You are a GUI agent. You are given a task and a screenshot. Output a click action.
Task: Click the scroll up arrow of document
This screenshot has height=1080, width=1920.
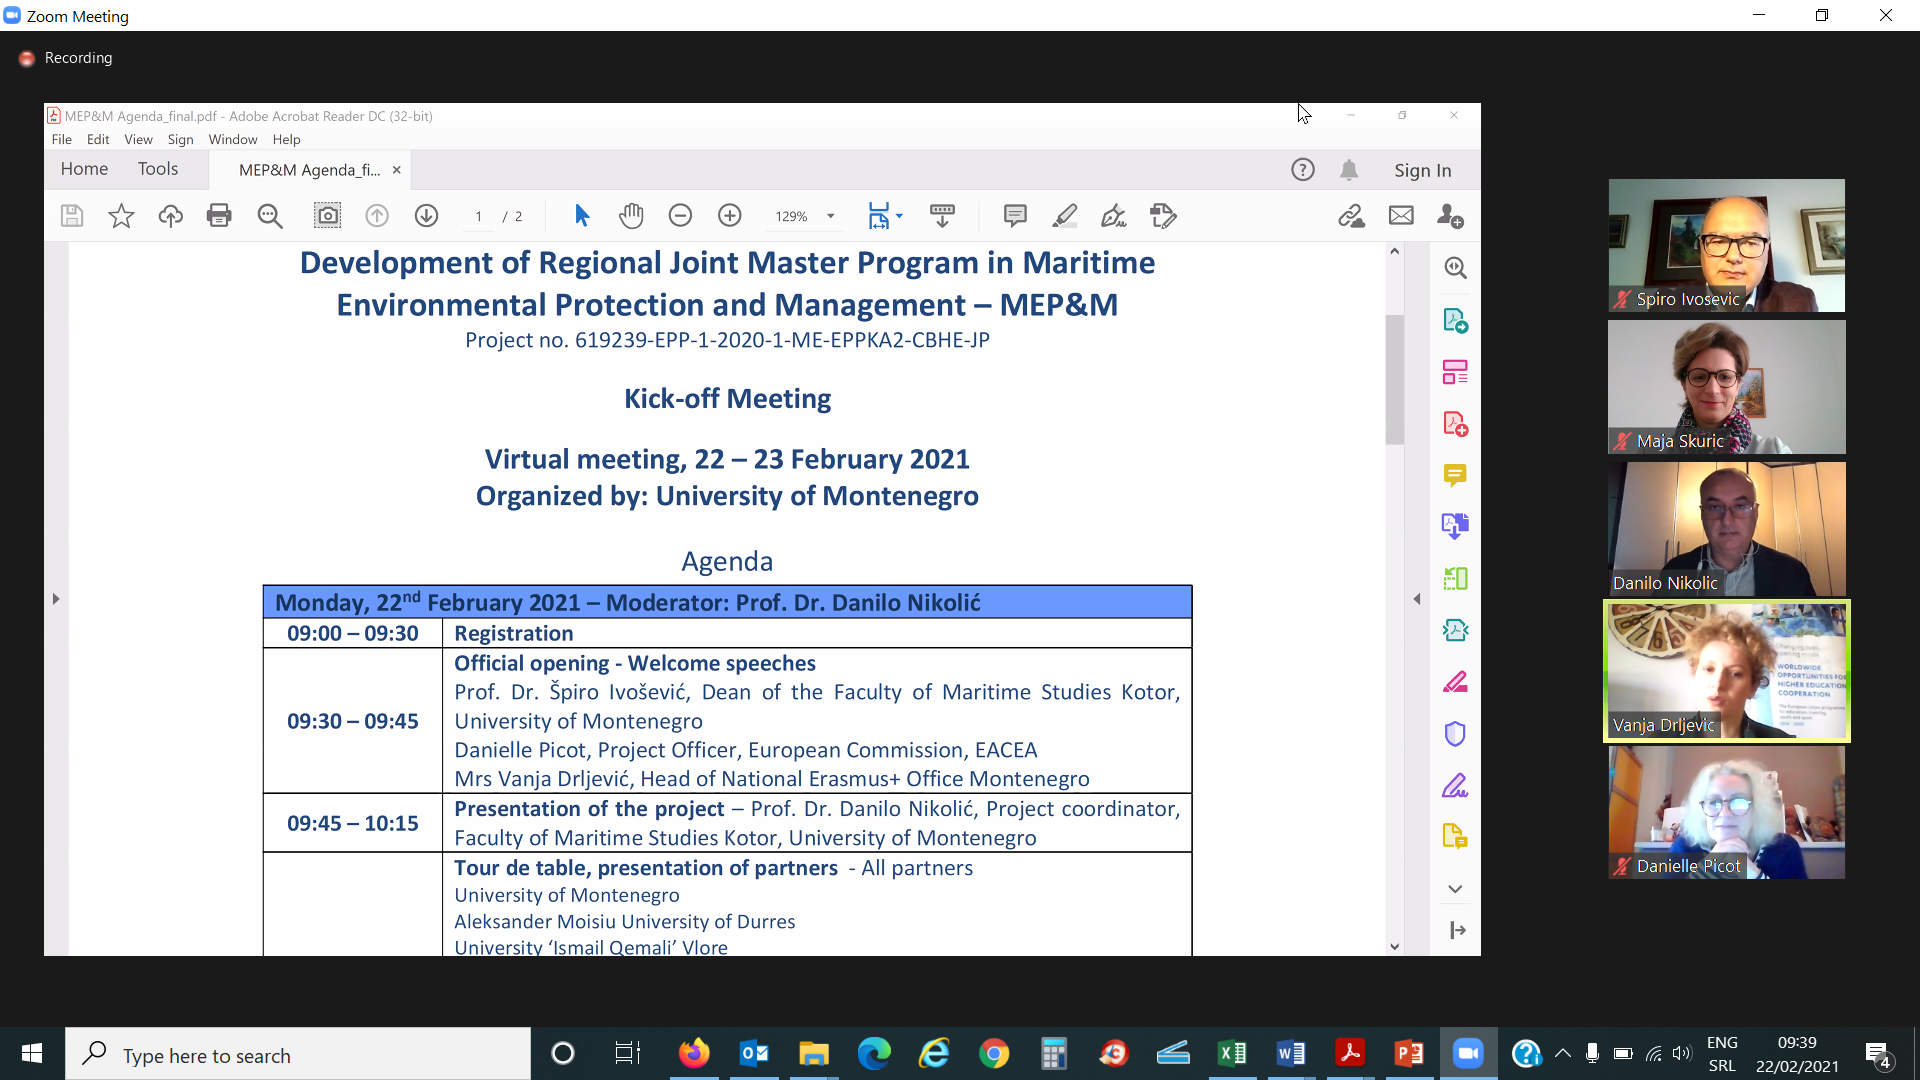[x=1395, y=251]
